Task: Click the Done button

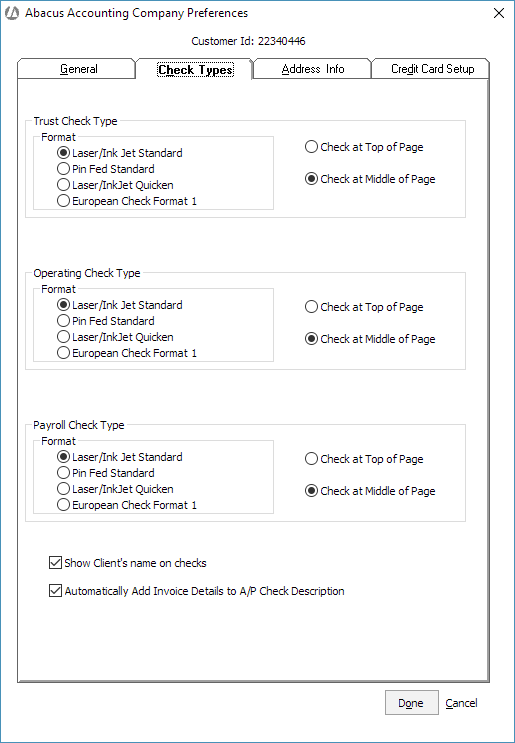Action: (x=411, y=703)
